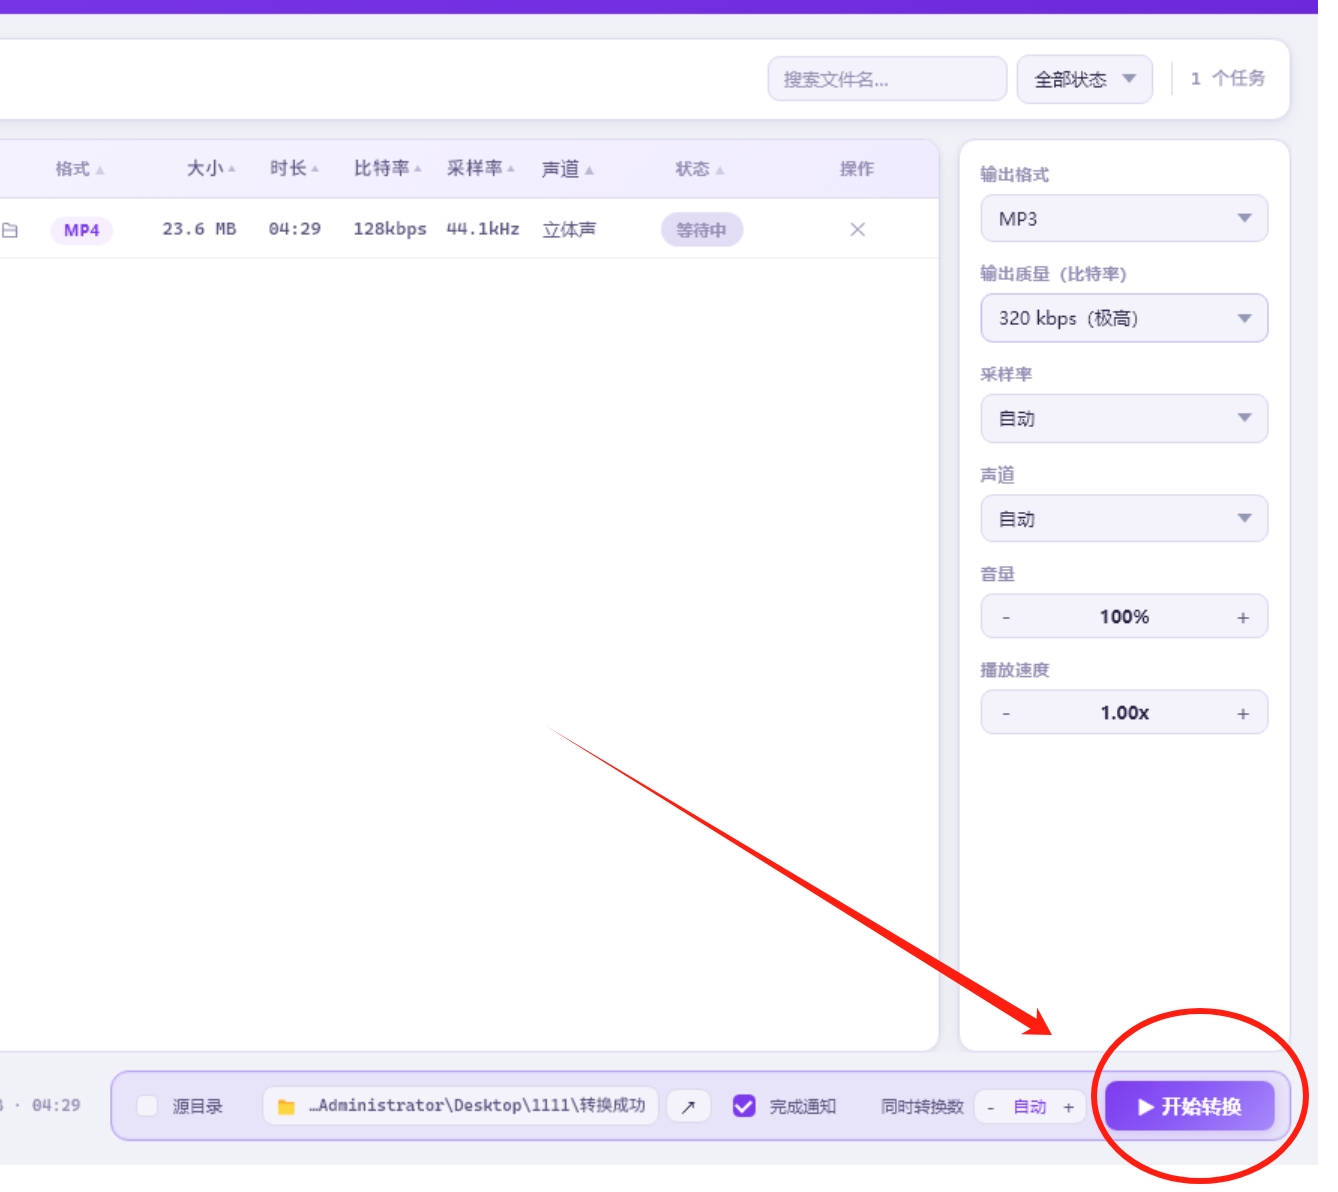Screen dimensions: 1338x1192
Task: Open the folder icon in MP4 row
Action: [10, 230]
